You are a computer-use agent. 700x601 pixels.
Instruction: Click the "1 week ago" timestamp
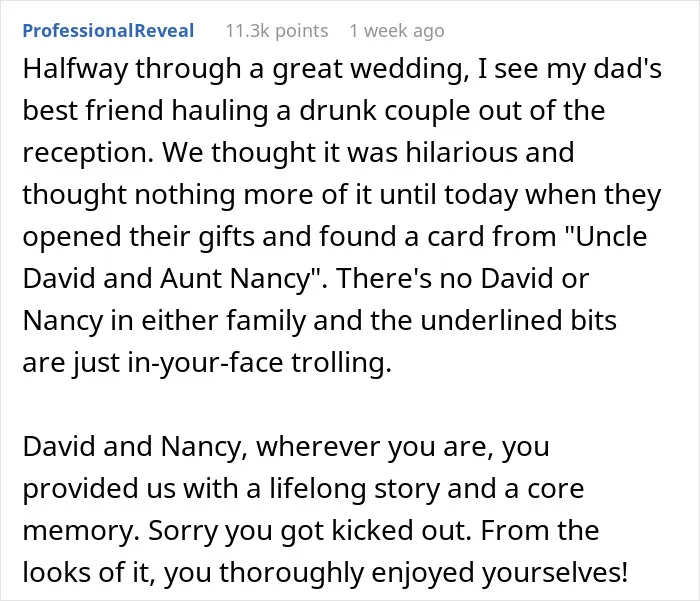point(397,31)
